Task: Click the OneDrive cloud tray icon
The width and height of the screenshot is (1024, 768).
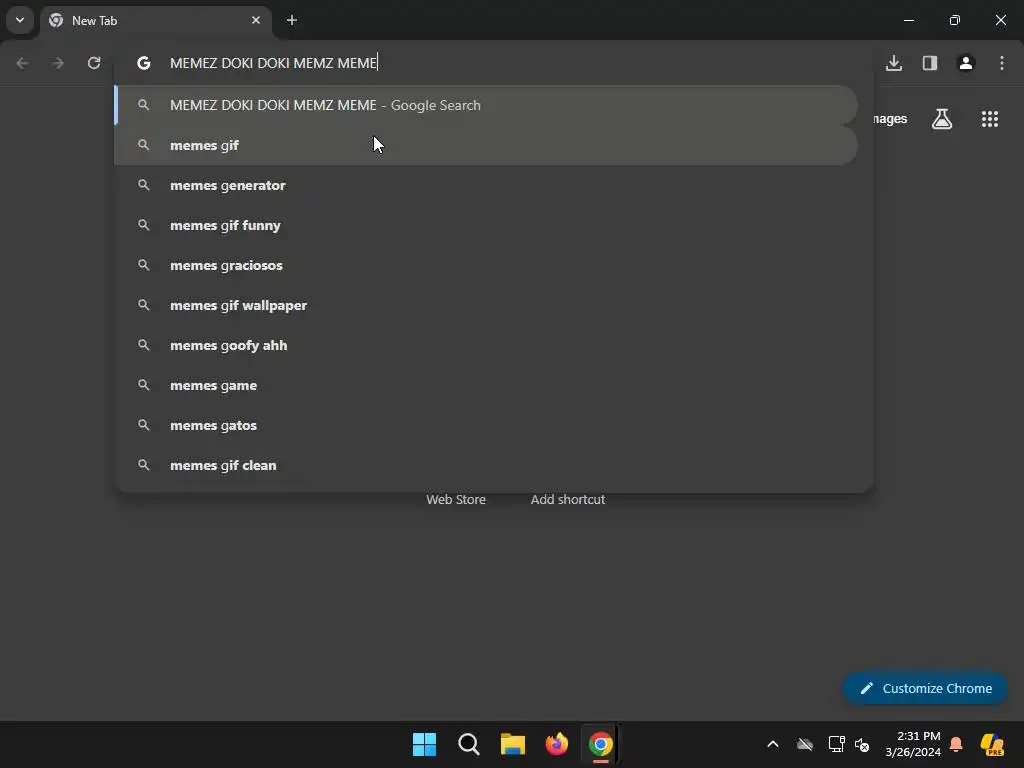Action: (x=805, y=744)
